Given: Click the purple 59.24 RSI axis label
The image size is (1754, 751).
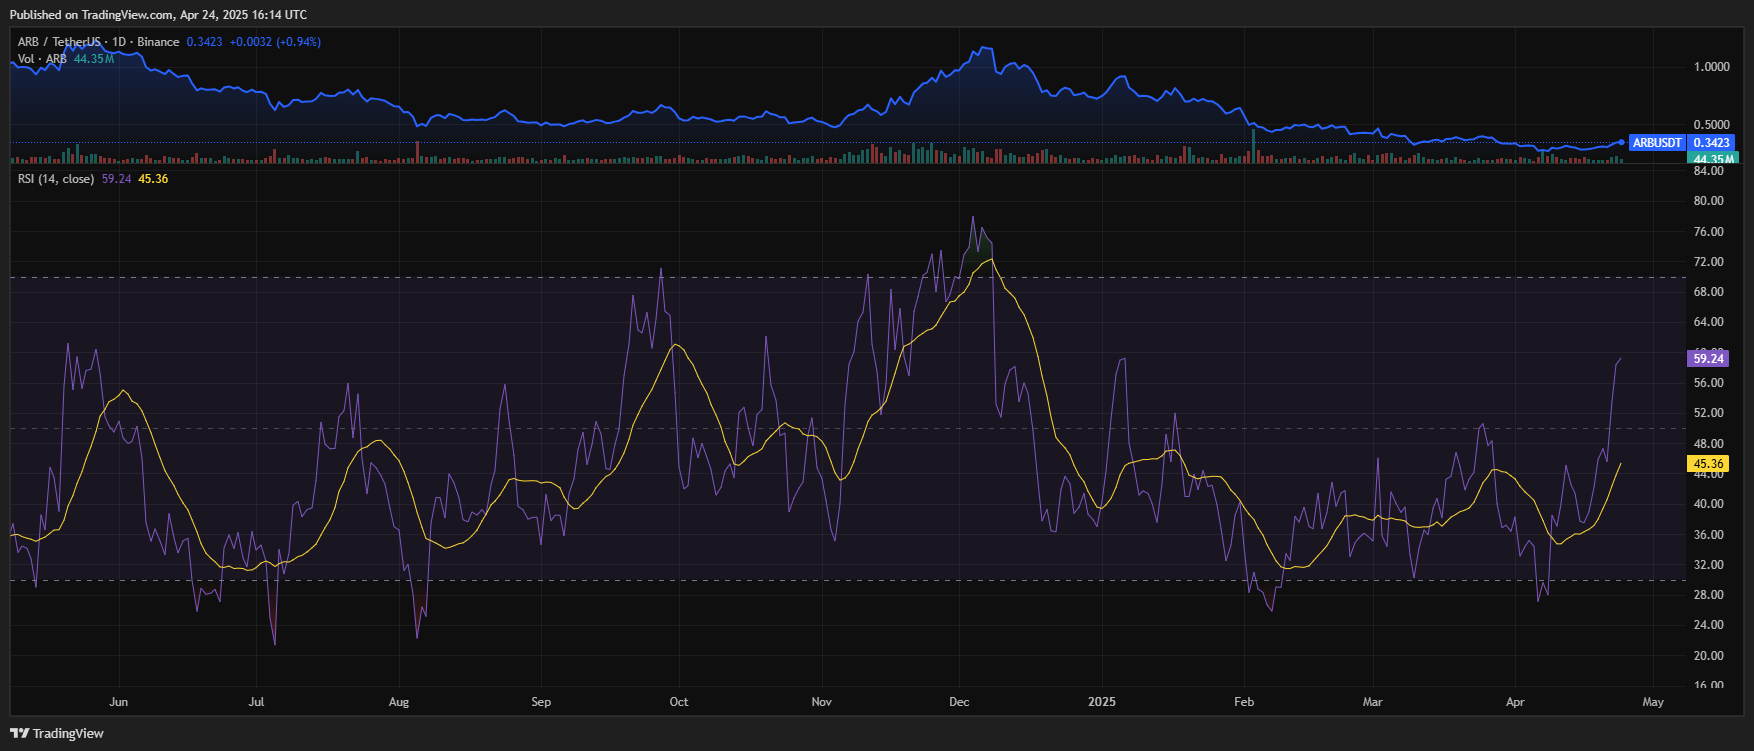Looking at the screenshot, I should point(1708,358).
